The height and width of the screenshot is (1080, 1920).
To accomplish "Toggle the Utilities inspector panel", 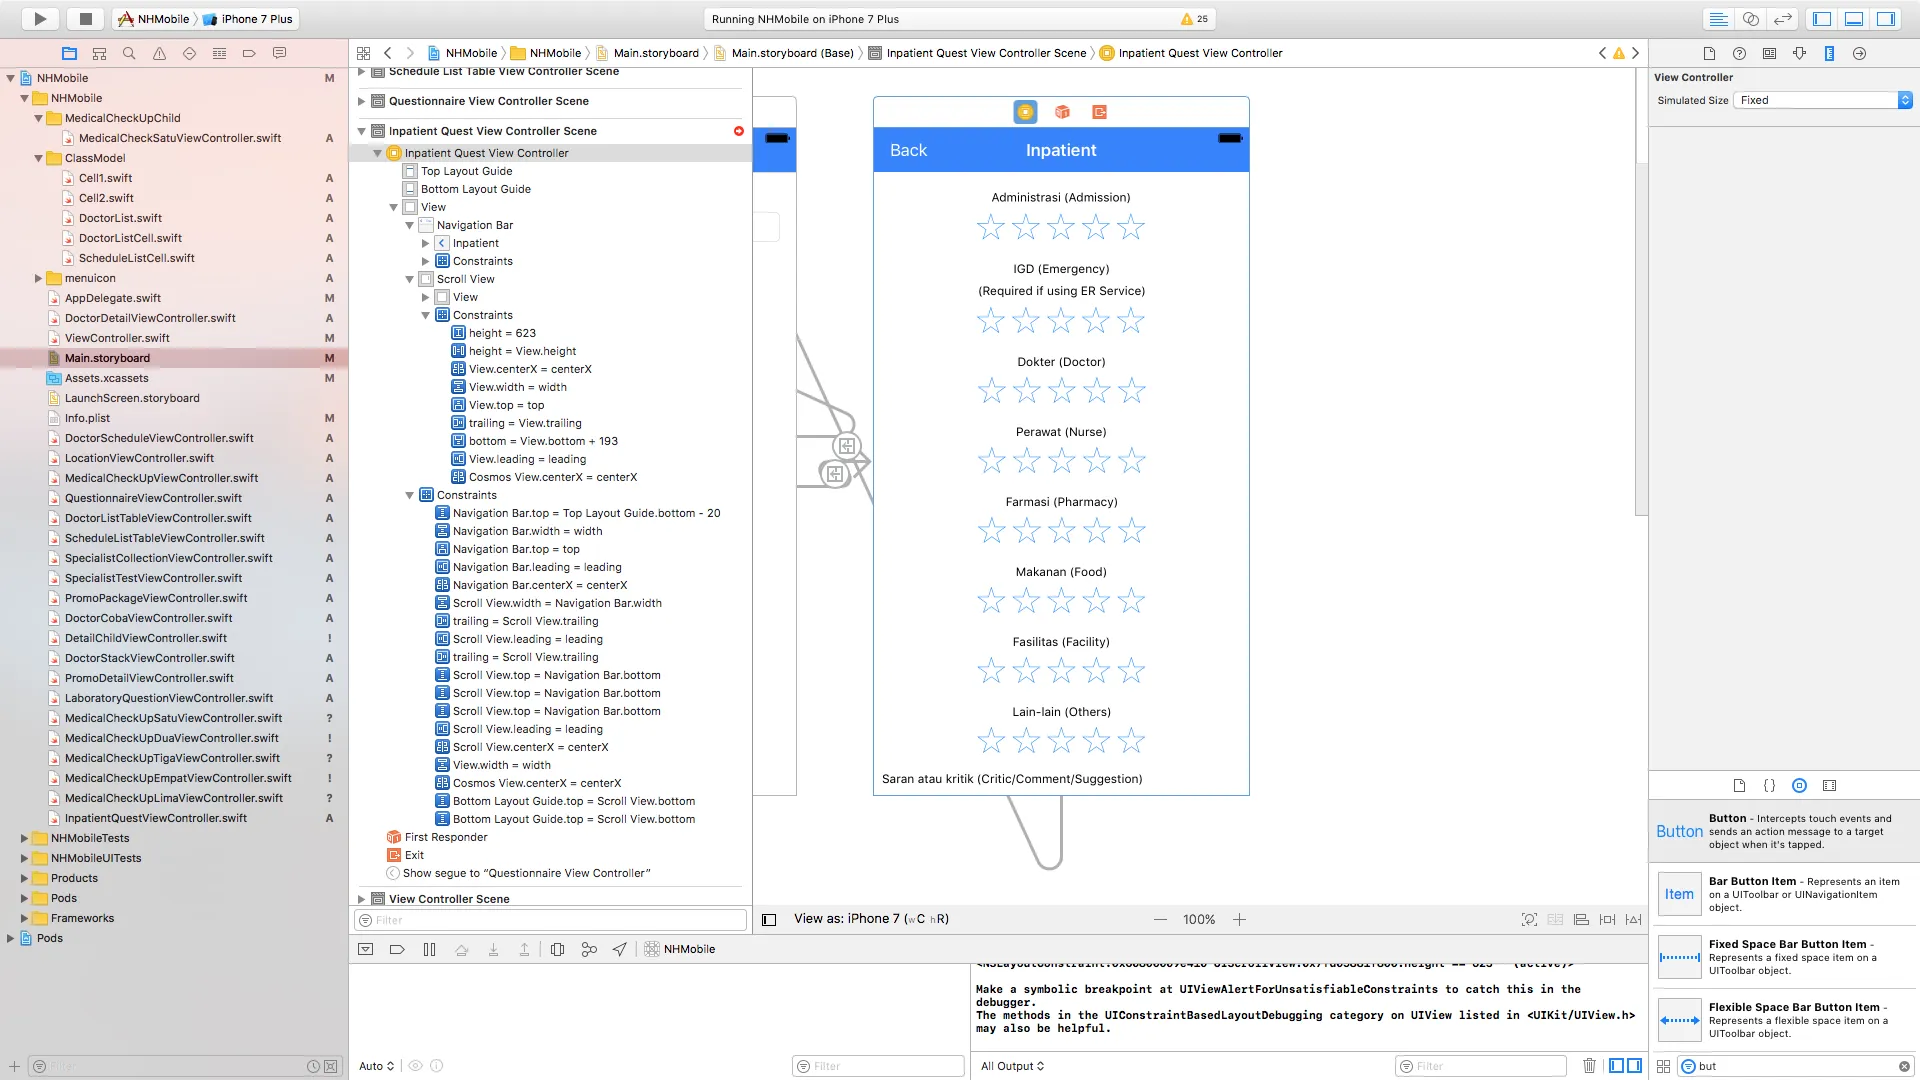I will pyautogui.click(x=1885, y=18).
